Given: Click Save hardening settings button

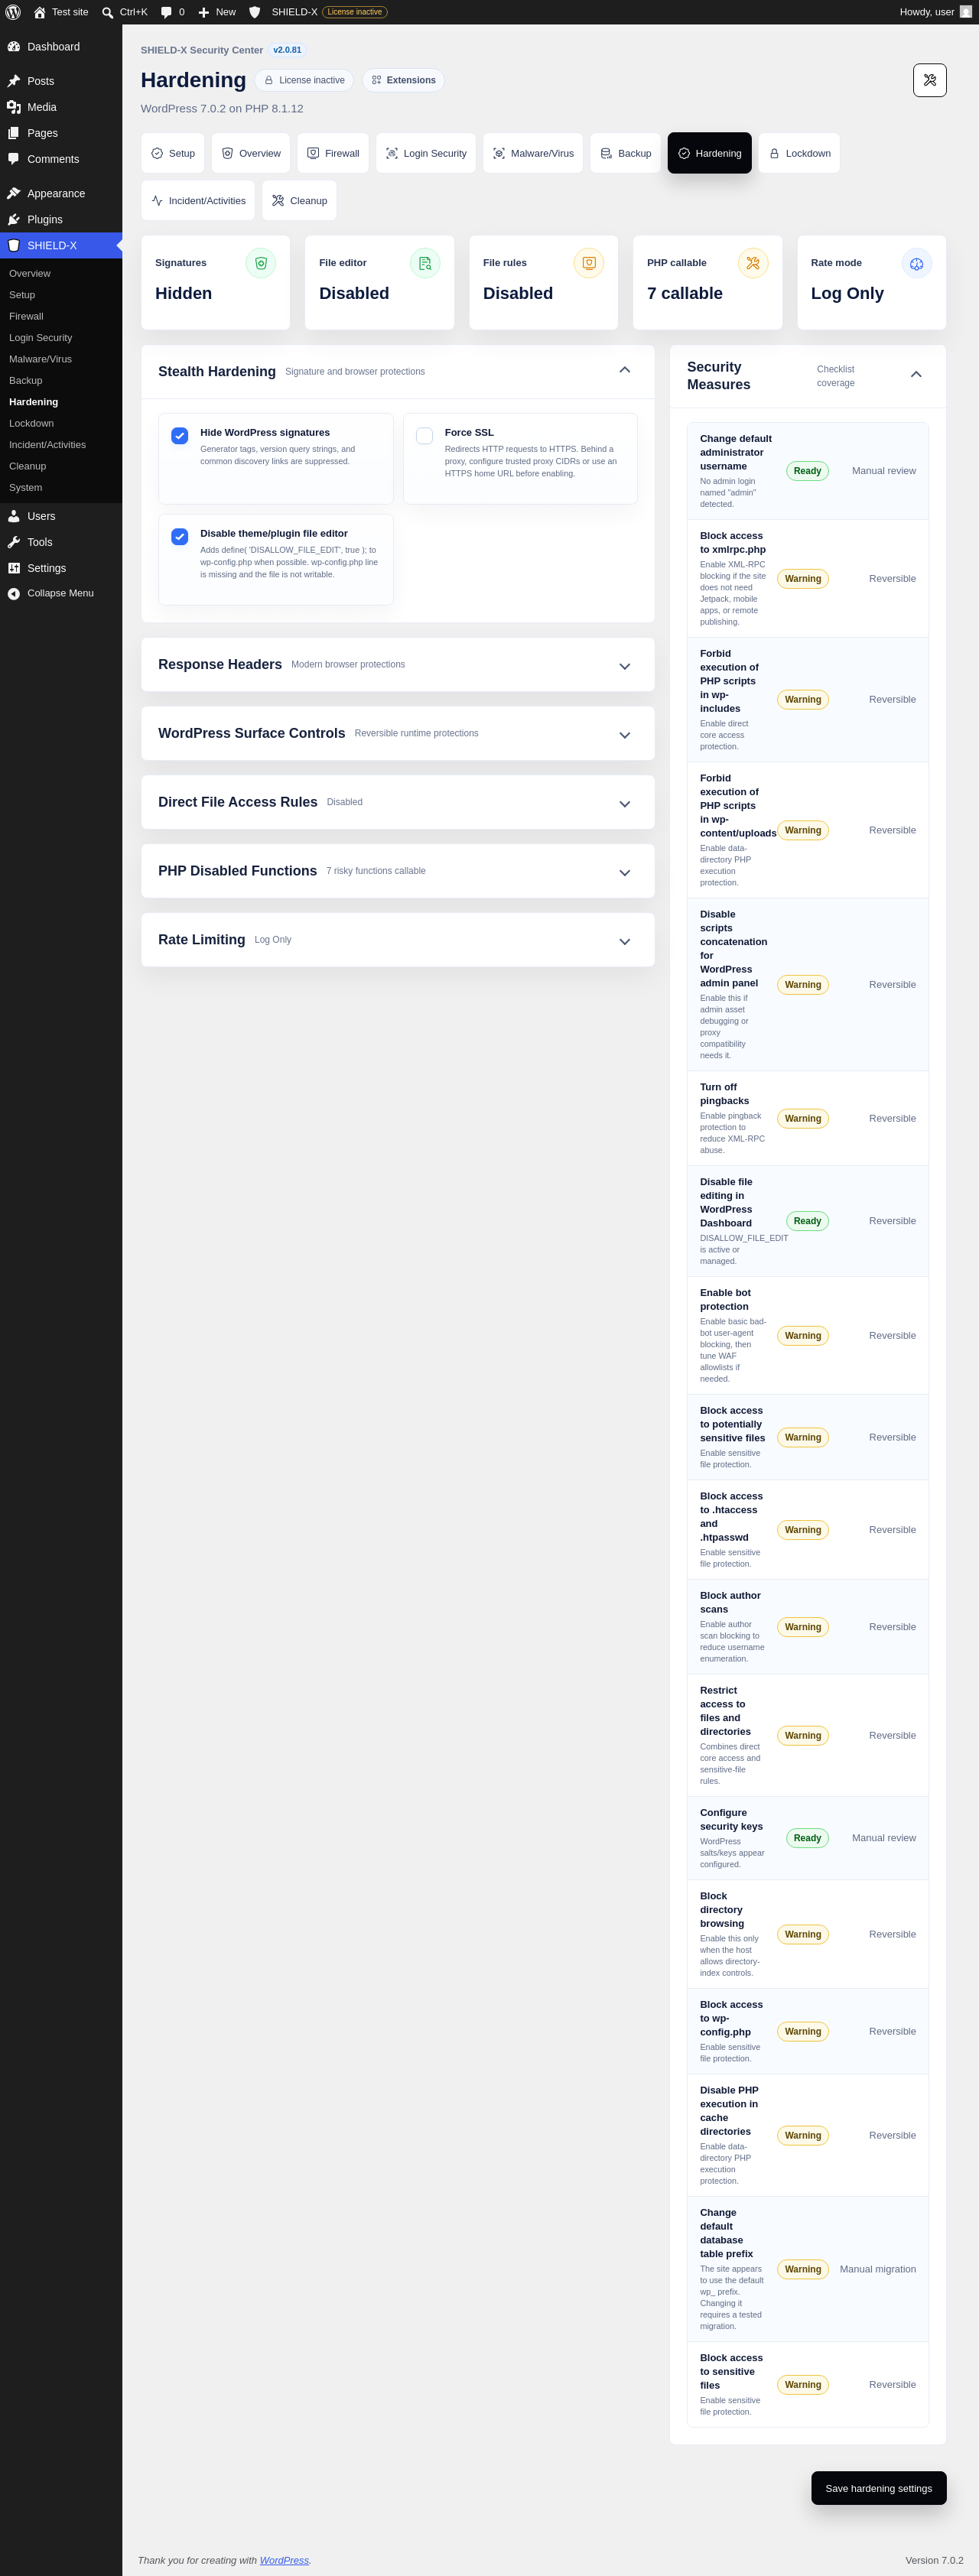Looking at the screenshot, I should coord(878,2488).
